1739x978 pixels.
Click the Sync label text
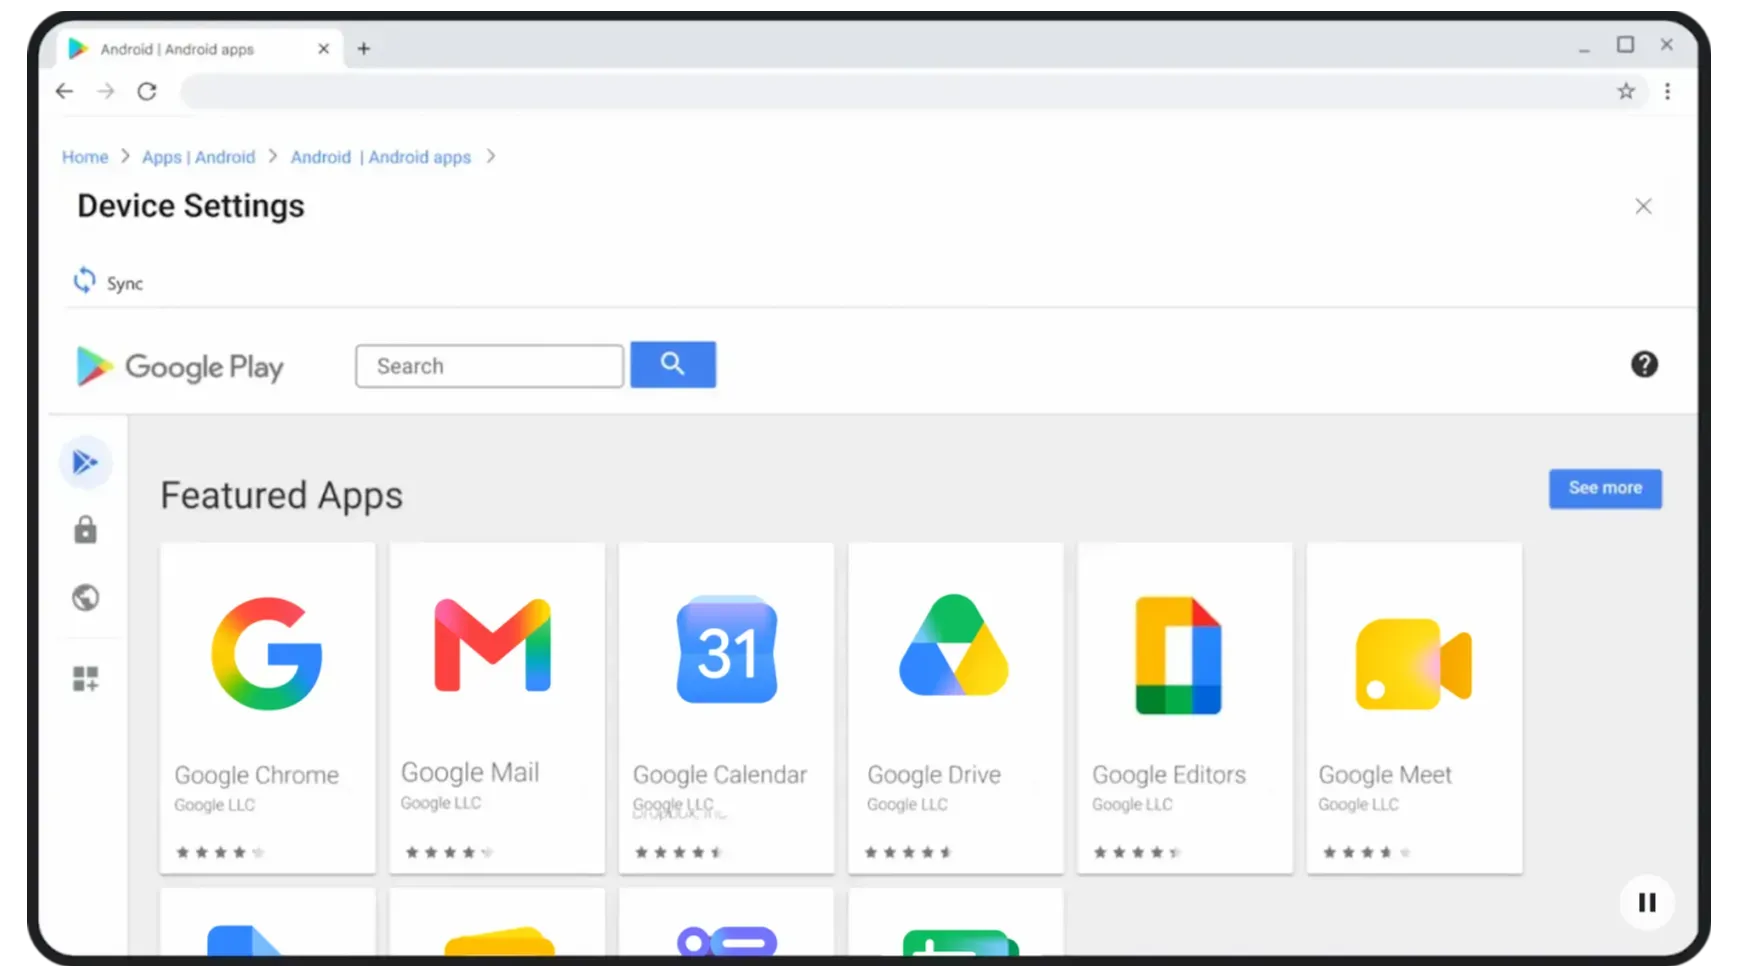125,284
